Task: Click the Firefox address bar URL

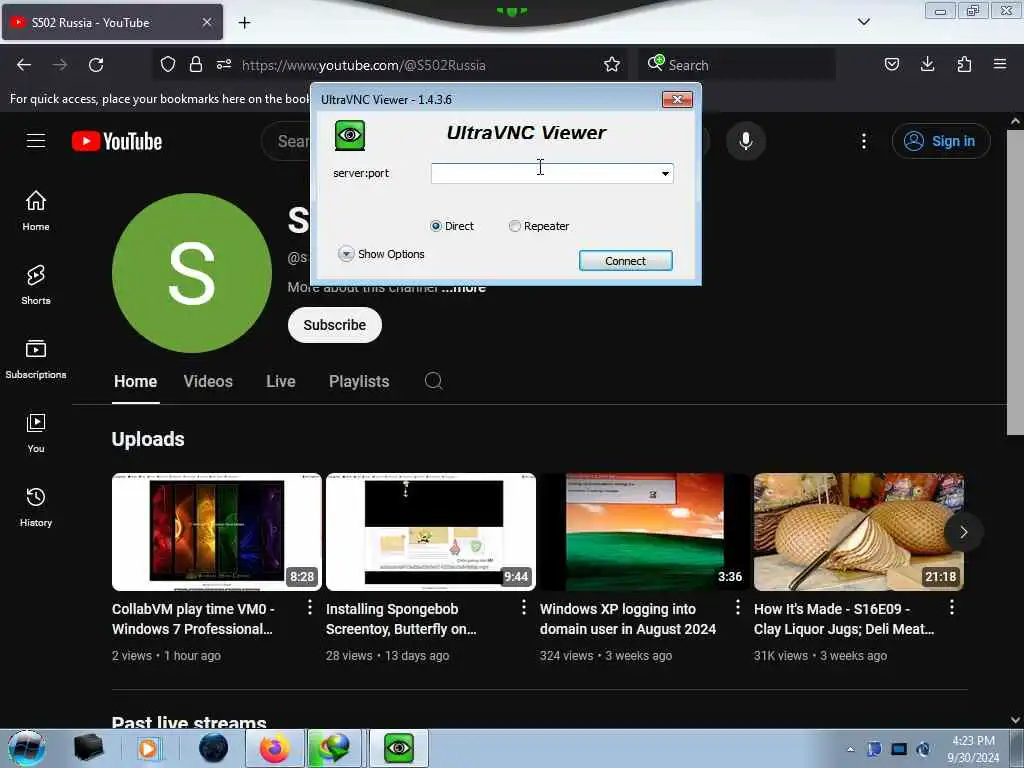Action: point(363,65)
